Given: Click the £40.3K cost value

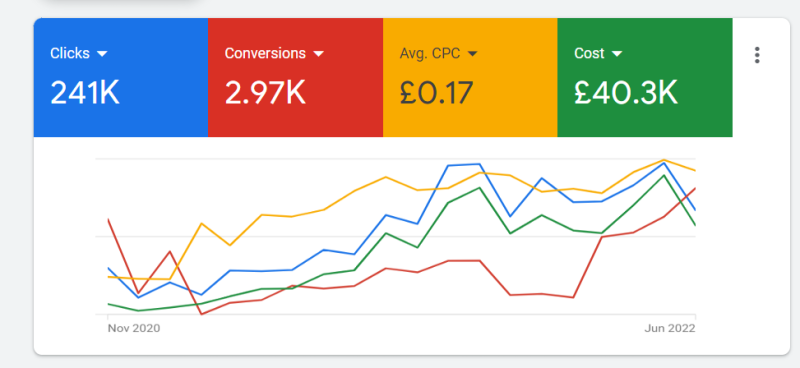Looking at the screenshot, I should pyautogui.click(x=626, y=93).
